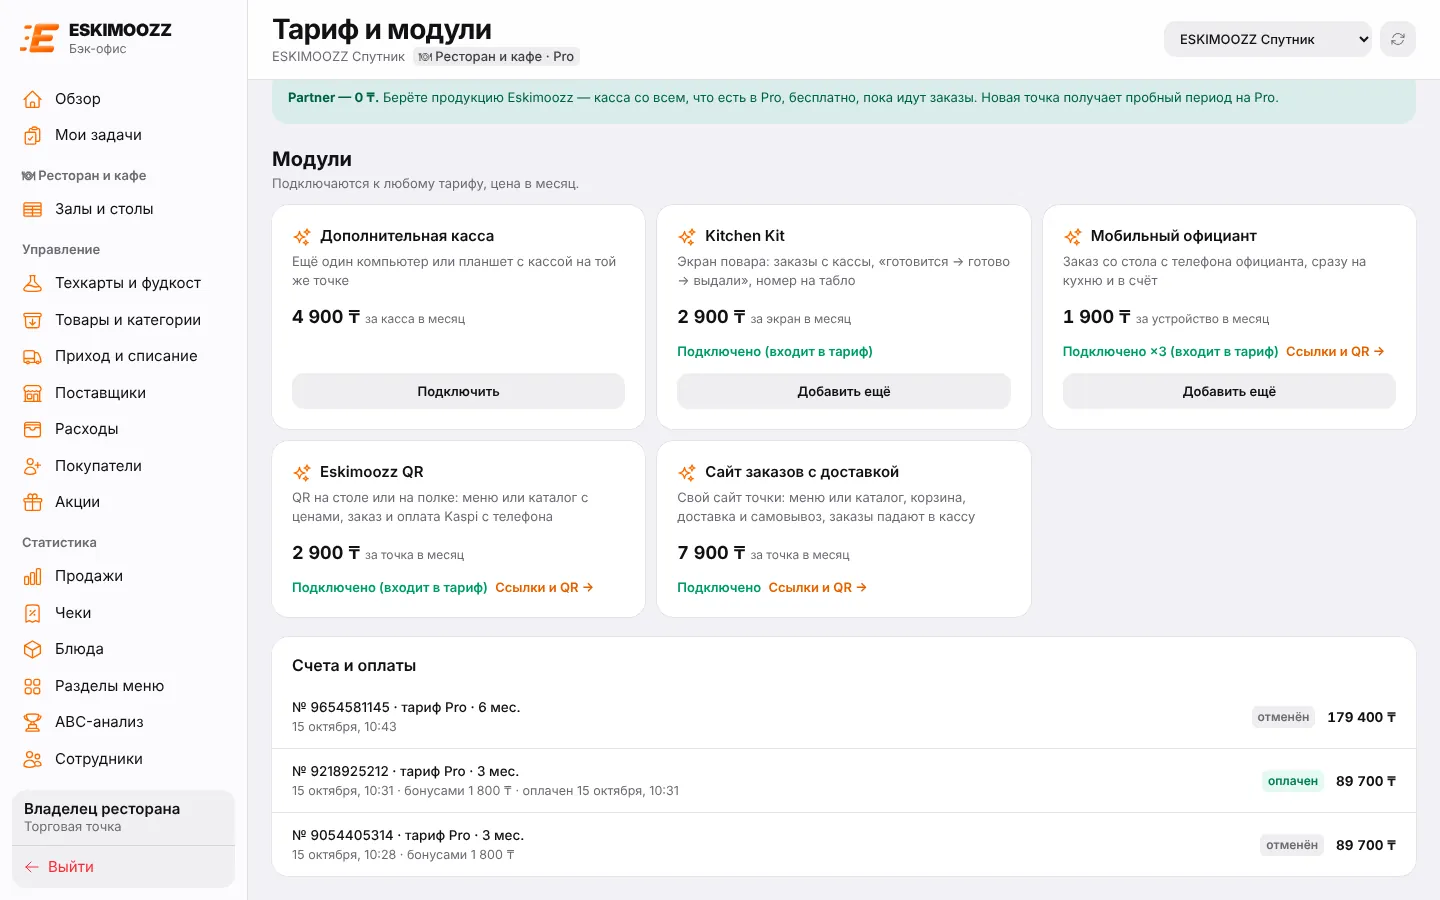Viewport: 1440px width, 900px height.
Task: Click Акции gift icon
Action: [33, 502]
